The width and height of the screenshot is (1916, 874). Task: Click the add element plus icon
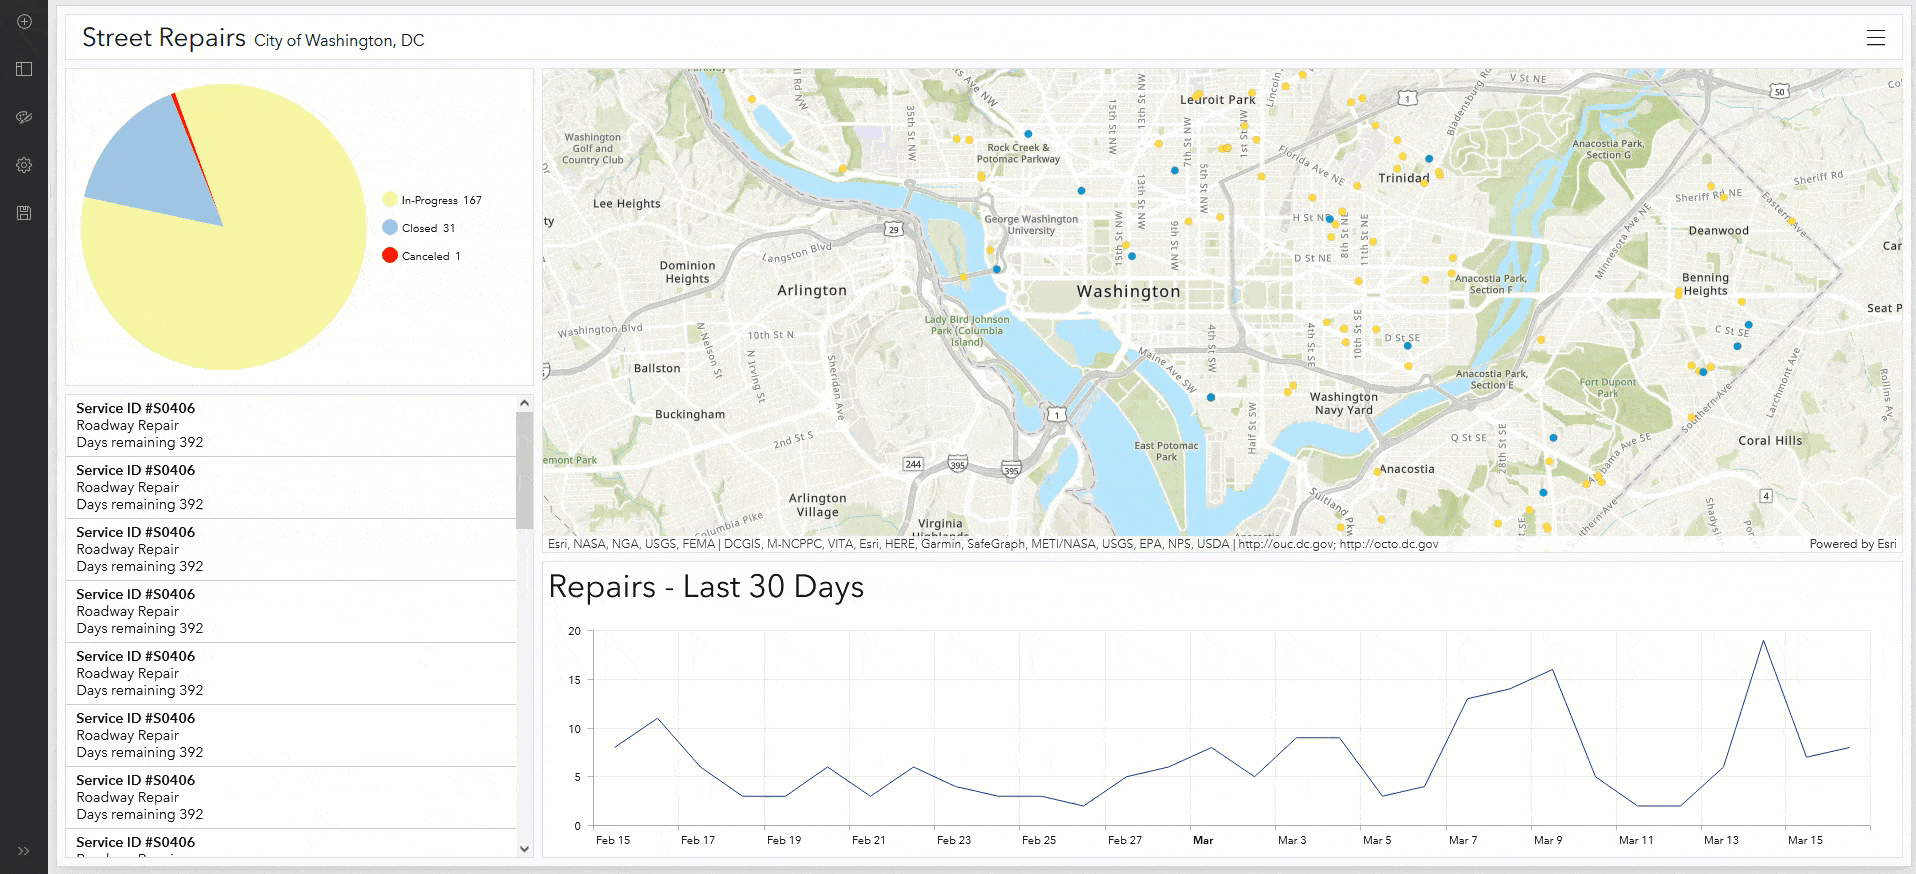[24, 21]
